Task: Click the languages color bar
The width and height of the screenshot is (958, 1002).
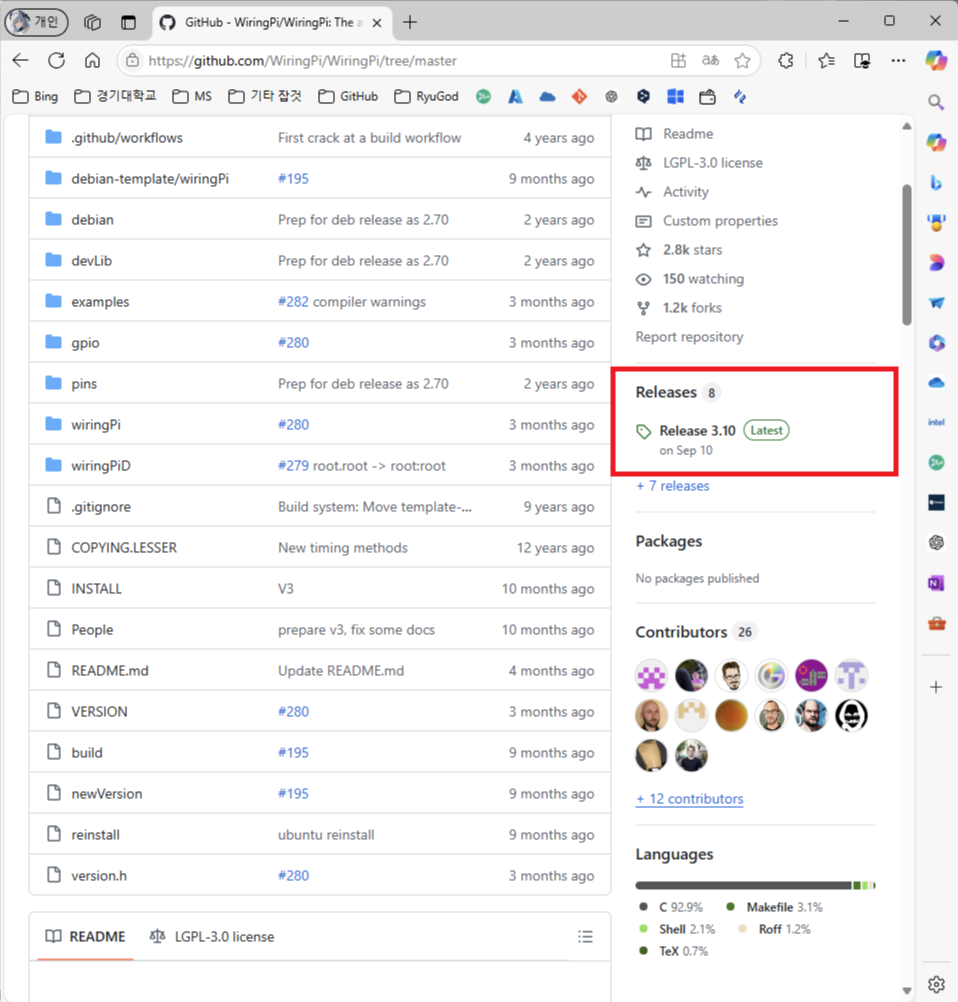Action: [x=755, y=885]
